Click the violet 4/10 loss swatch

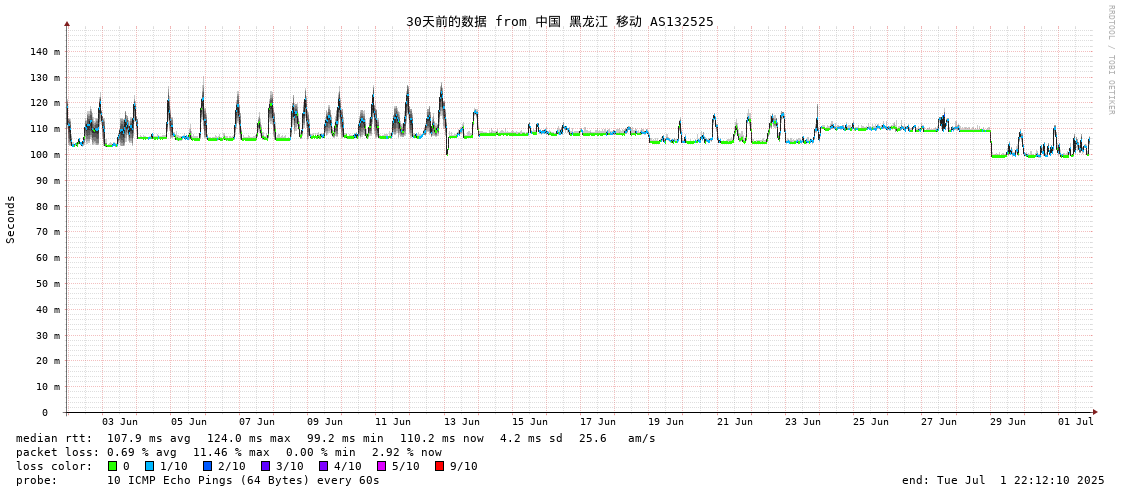[324, 466]
